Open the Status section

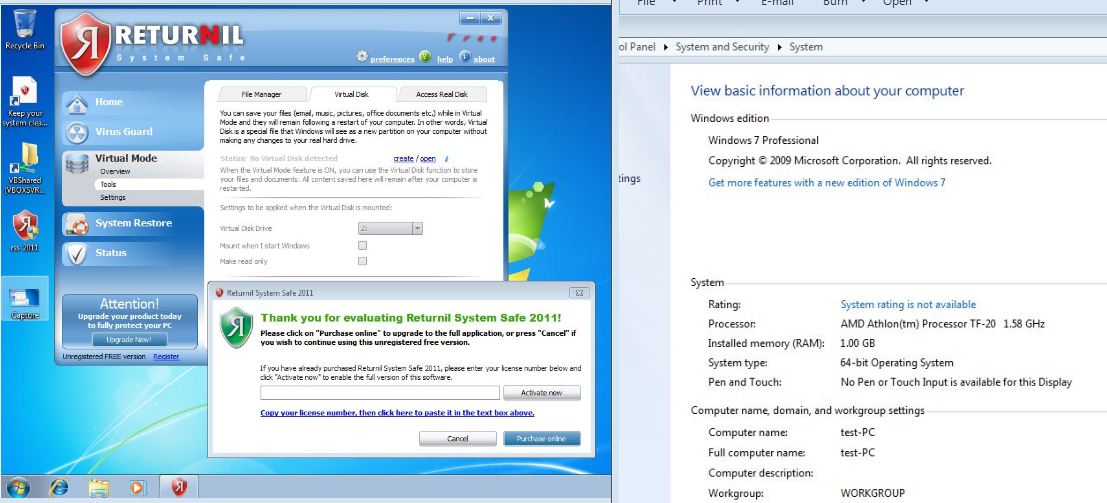pos(111,253)
